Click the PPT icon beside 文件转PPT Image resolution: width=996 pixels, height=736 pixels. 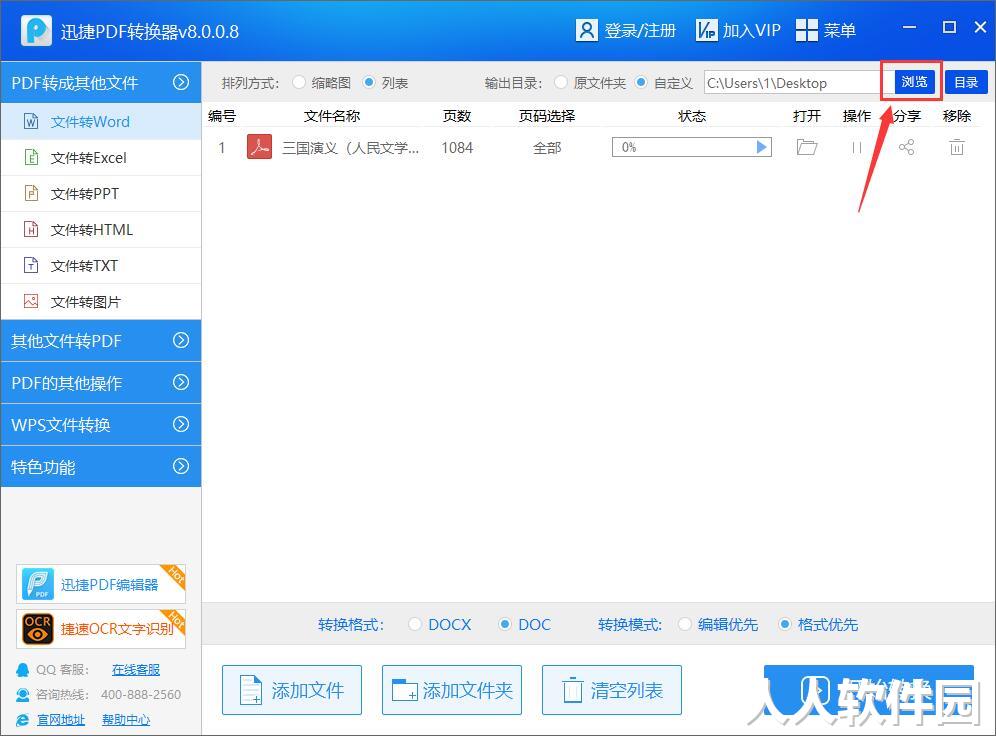[31, 193]
